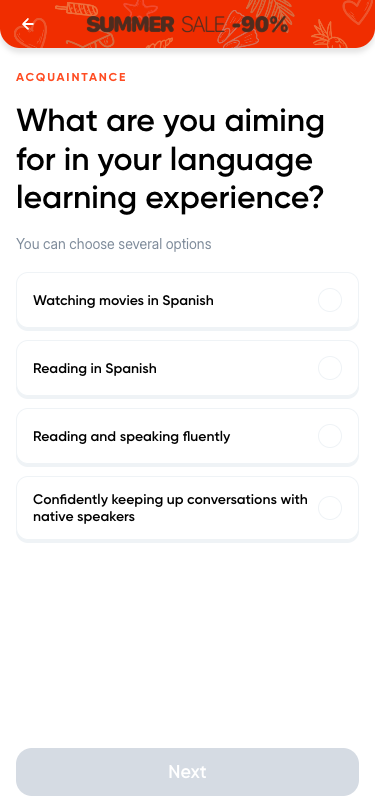Tap the pineapple doodle in the banner
The image size is (375, 812).
click(324, 34)
